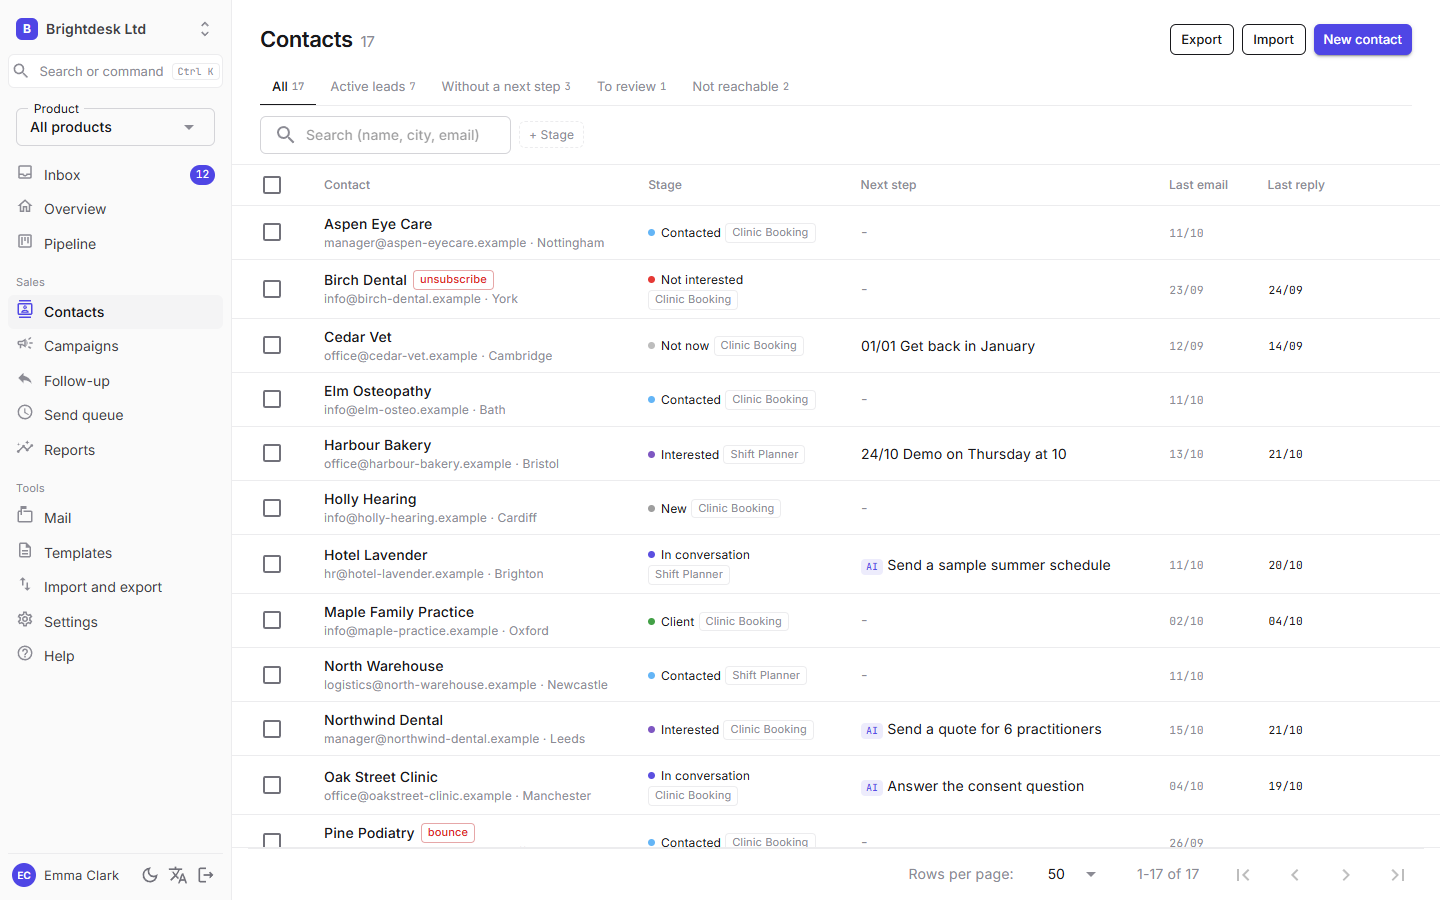Click the Oak Street Clinic name
Viewport: 1440px width, 900px height.
(381, 777)
